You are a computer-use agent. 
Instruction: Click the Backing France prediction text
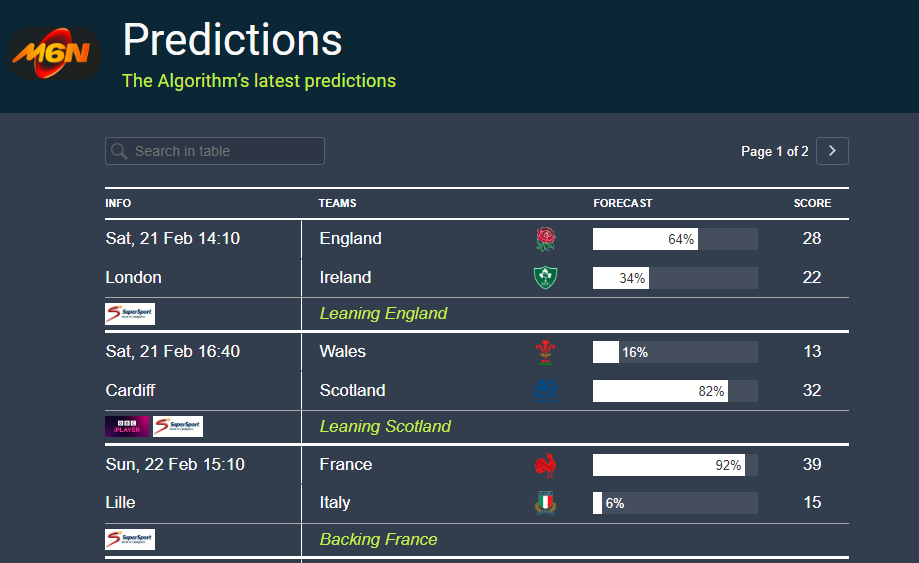pos(378,539)
